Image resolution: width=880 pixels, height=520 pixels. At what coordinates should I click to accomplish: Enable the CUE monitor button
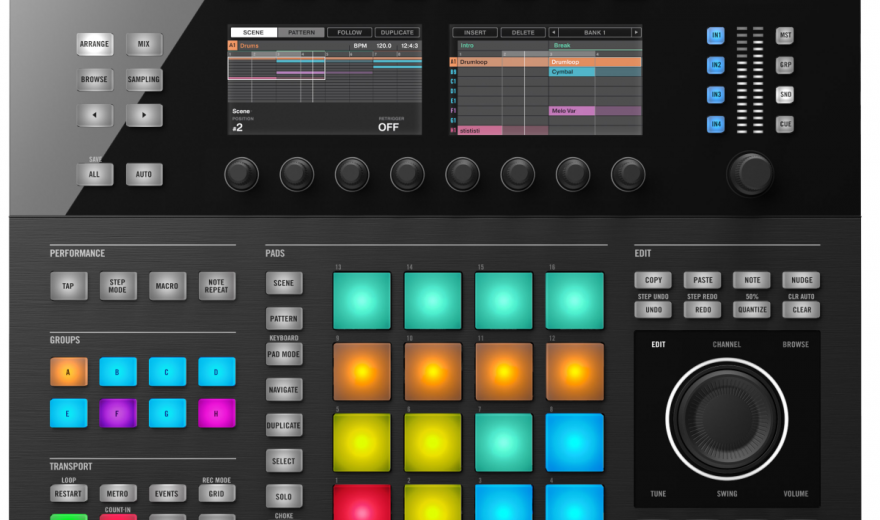pos(785,125)
